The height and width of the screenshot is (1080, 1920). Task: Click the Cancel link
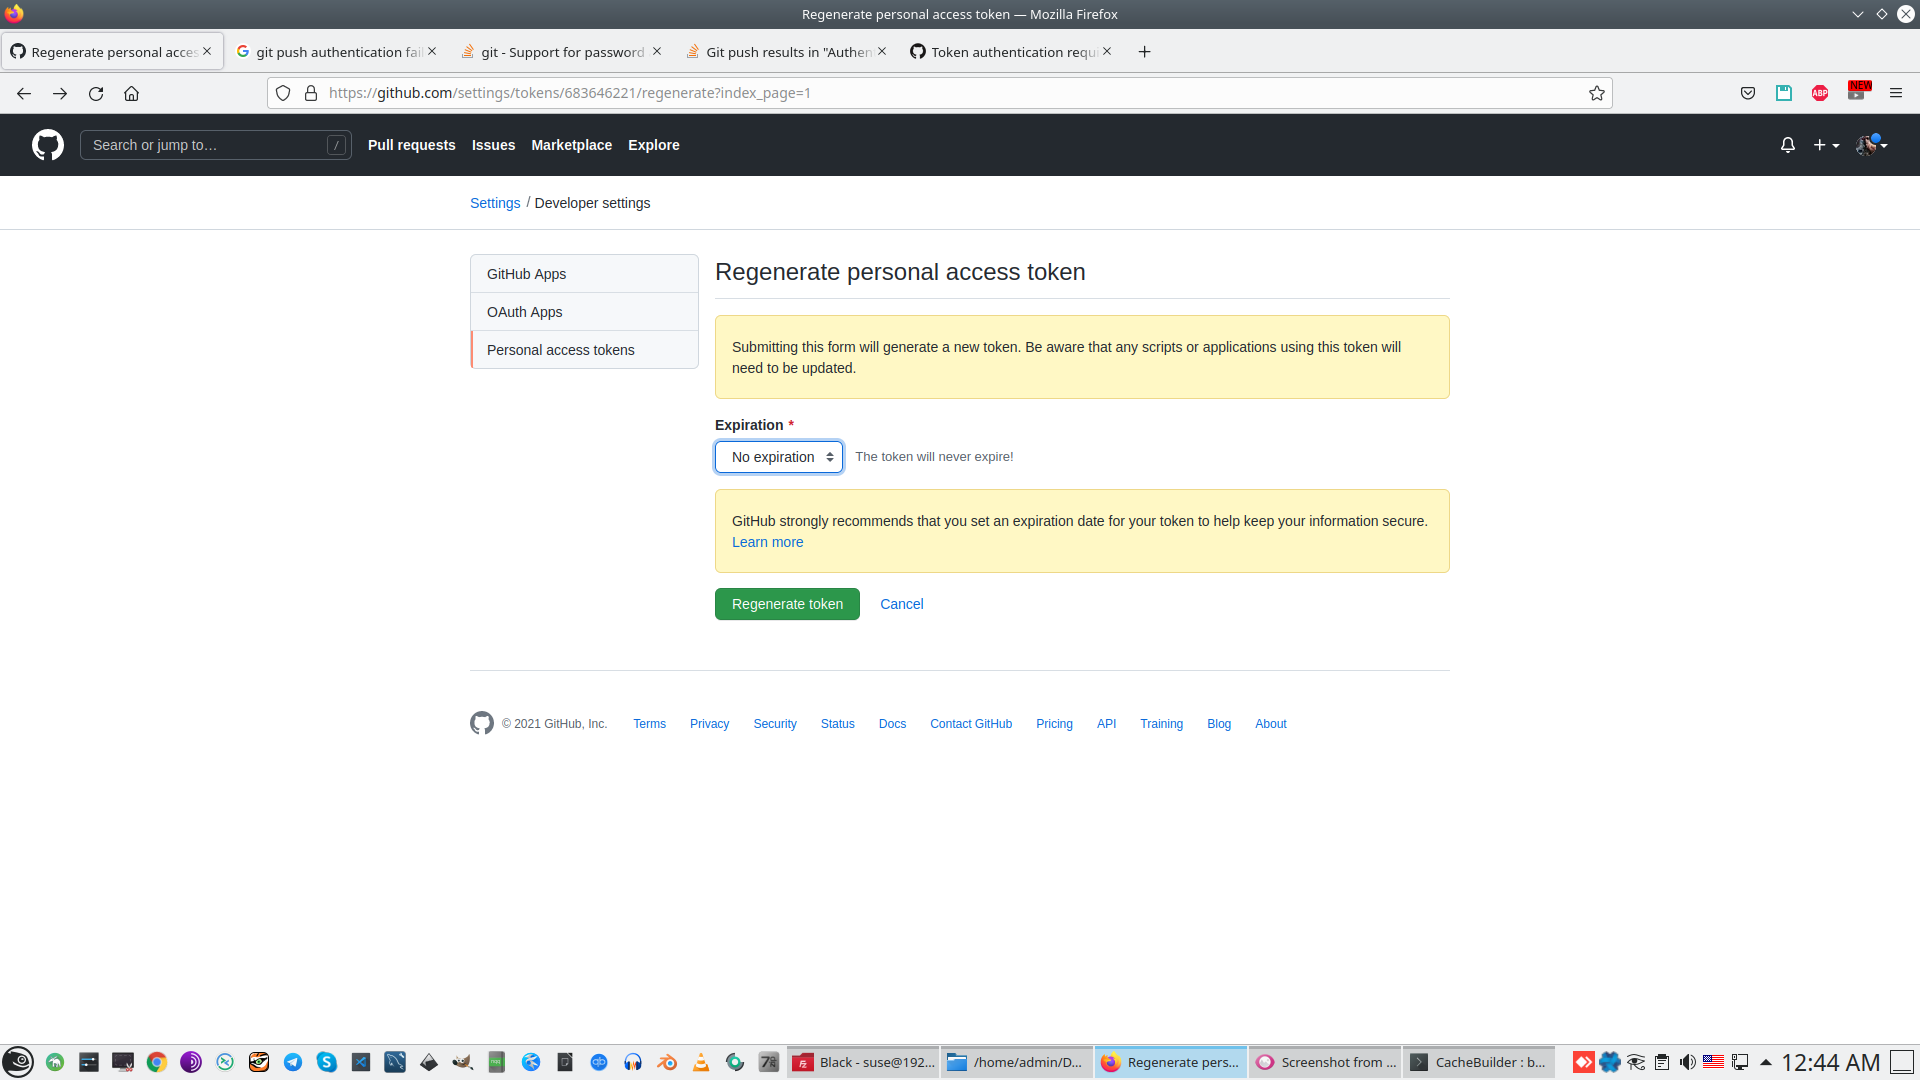click(901, 604)
